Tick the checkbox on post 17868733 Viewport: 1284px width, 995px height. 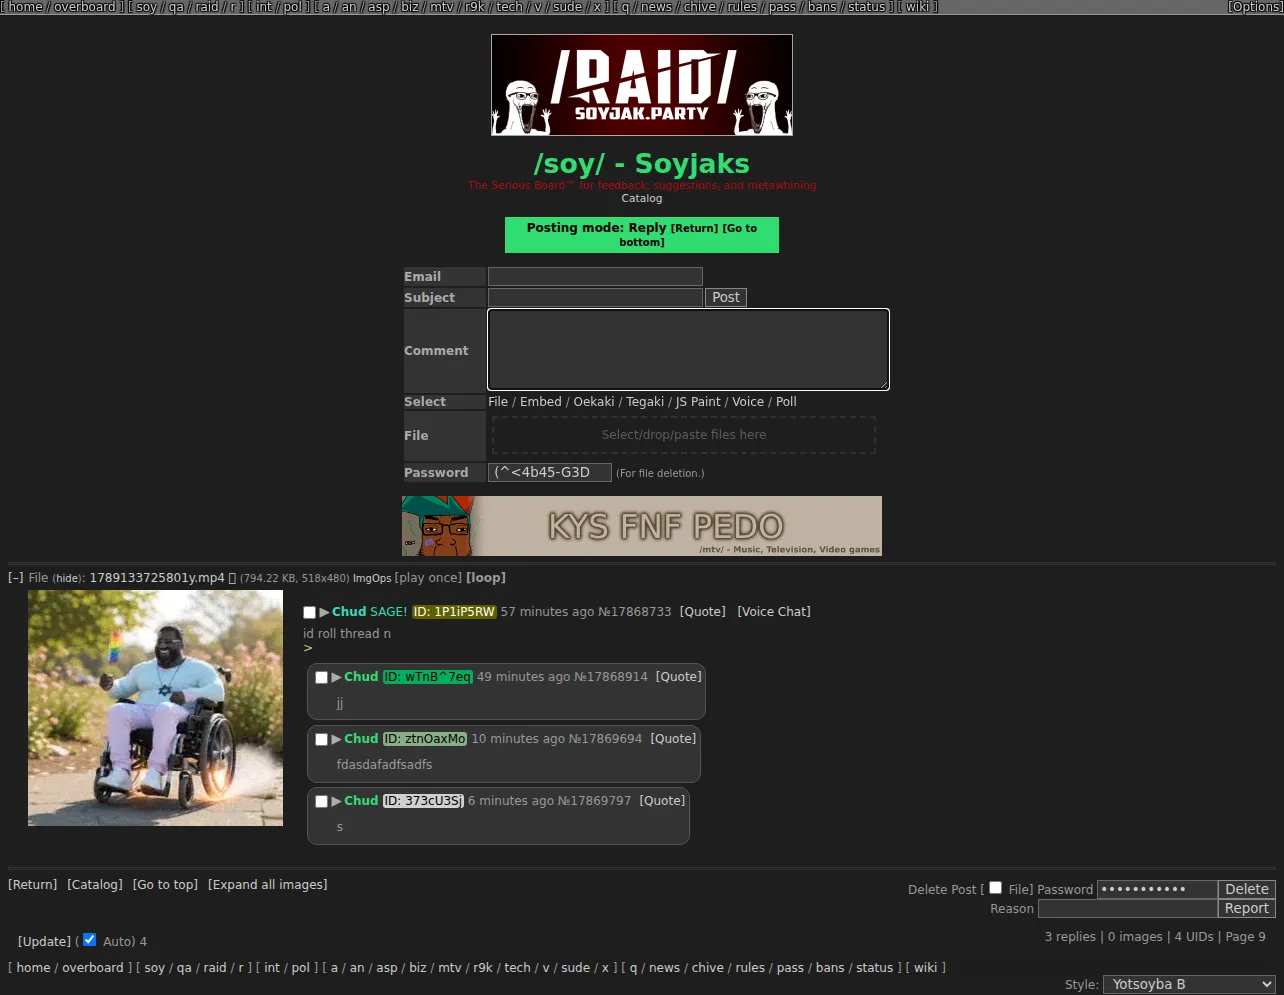[309, 612]
